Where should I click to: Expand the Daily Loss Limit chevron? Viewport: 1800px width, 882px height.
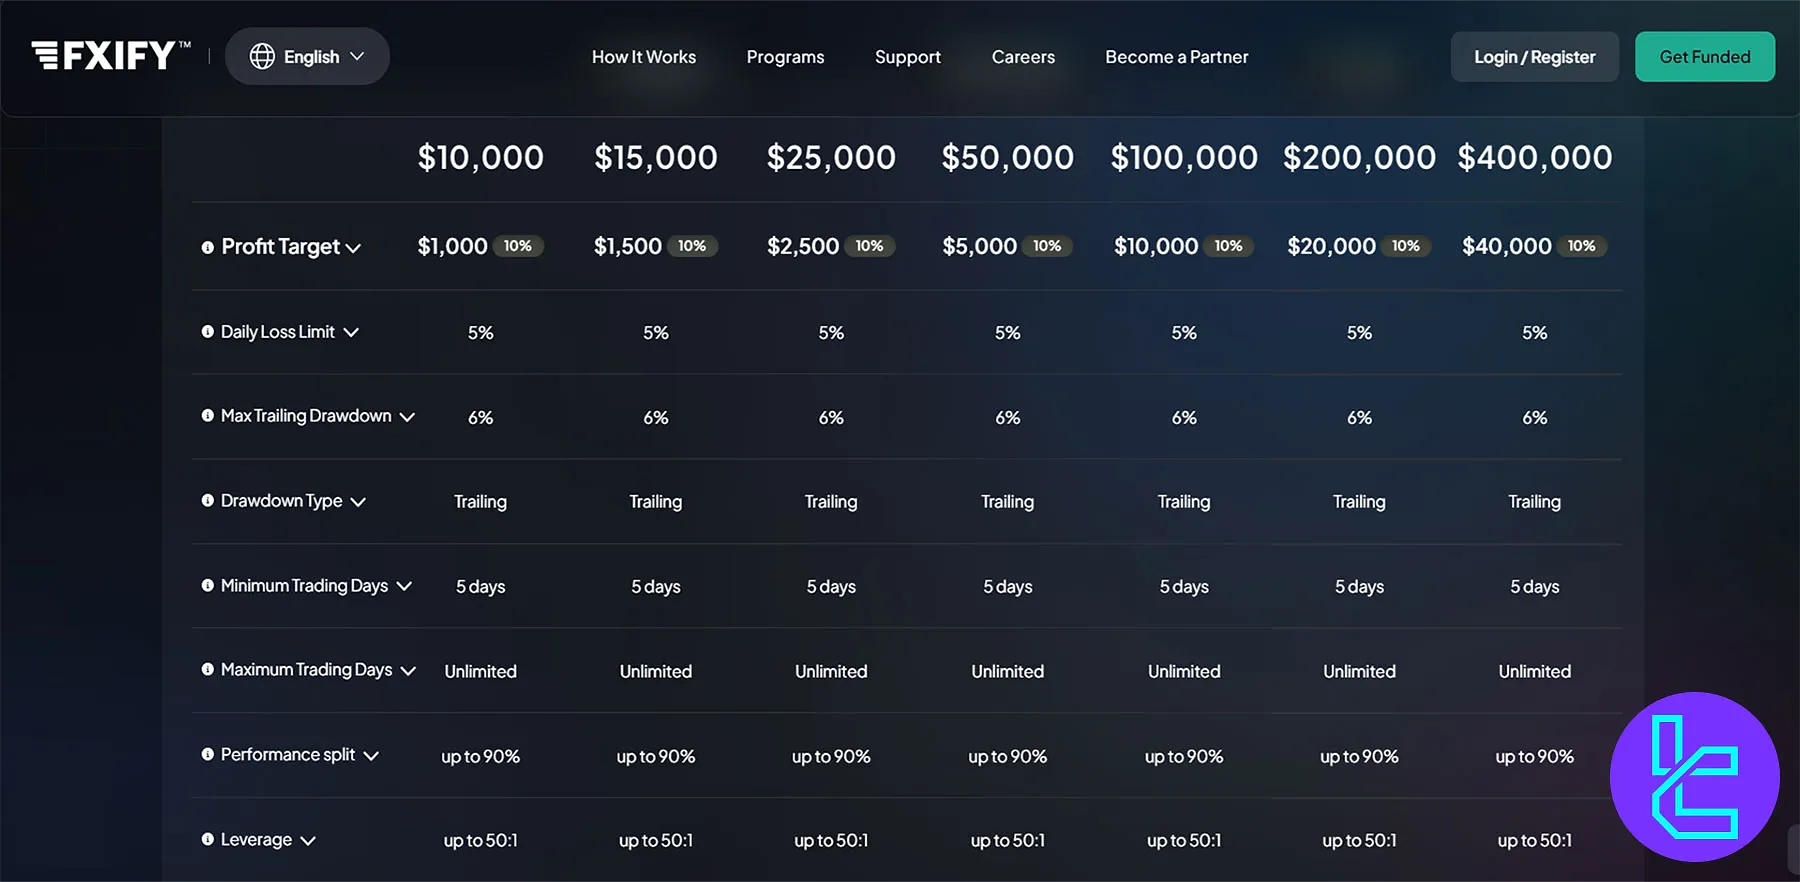point(351,333)
